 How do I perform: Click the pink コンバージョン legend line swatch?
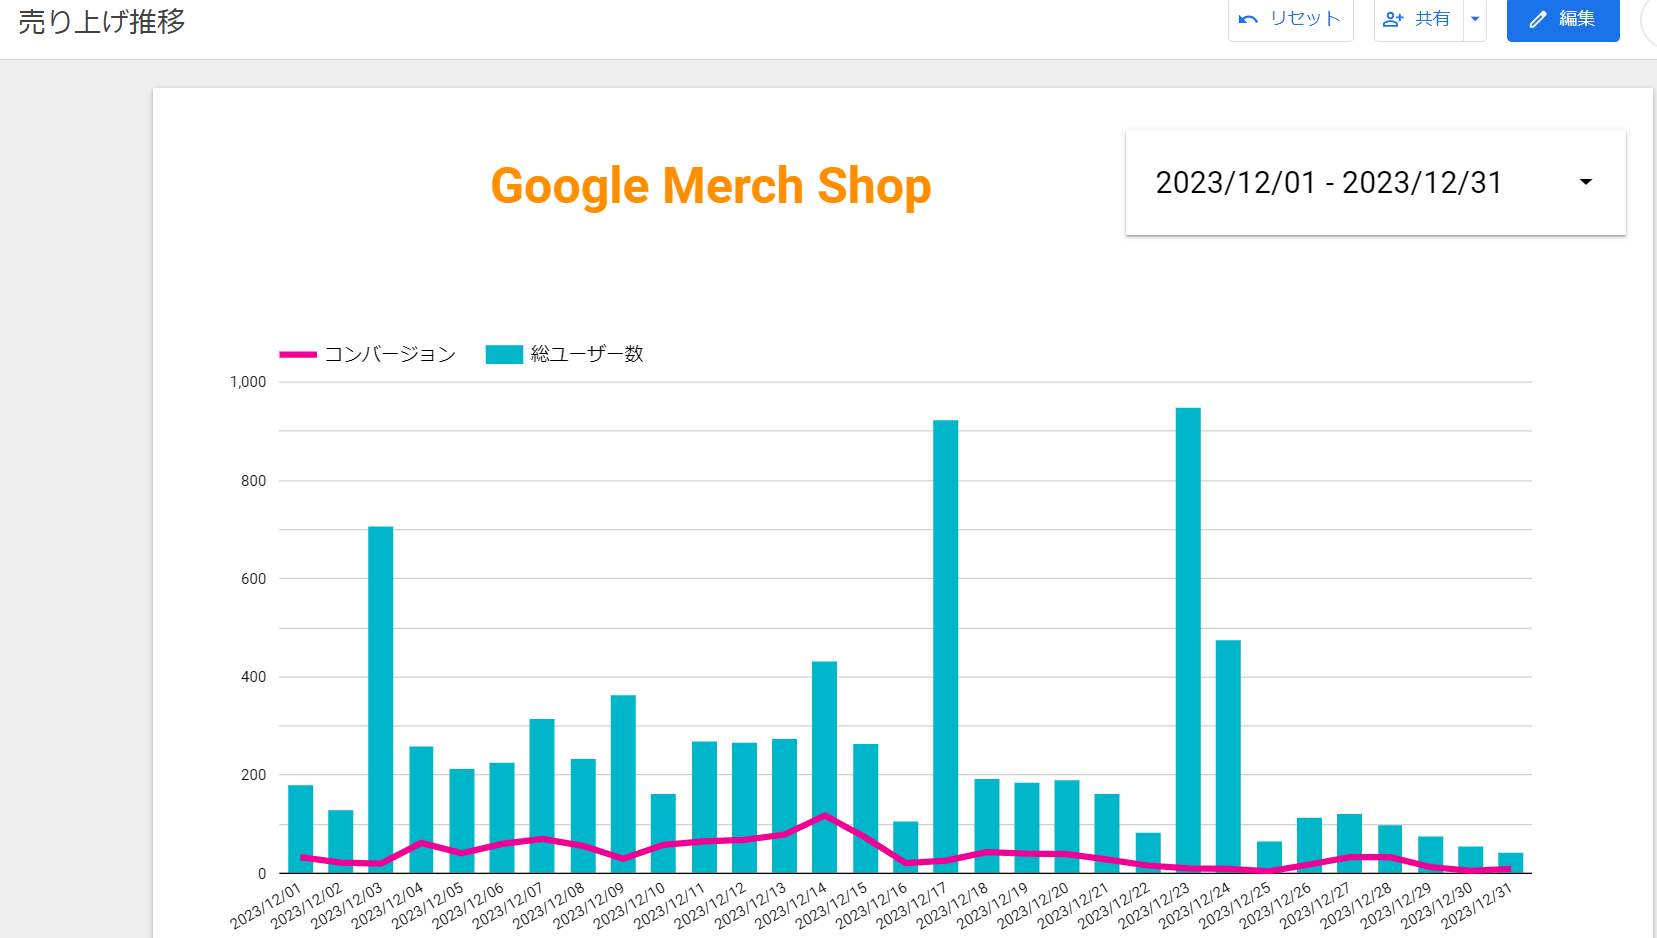[298, 354]
